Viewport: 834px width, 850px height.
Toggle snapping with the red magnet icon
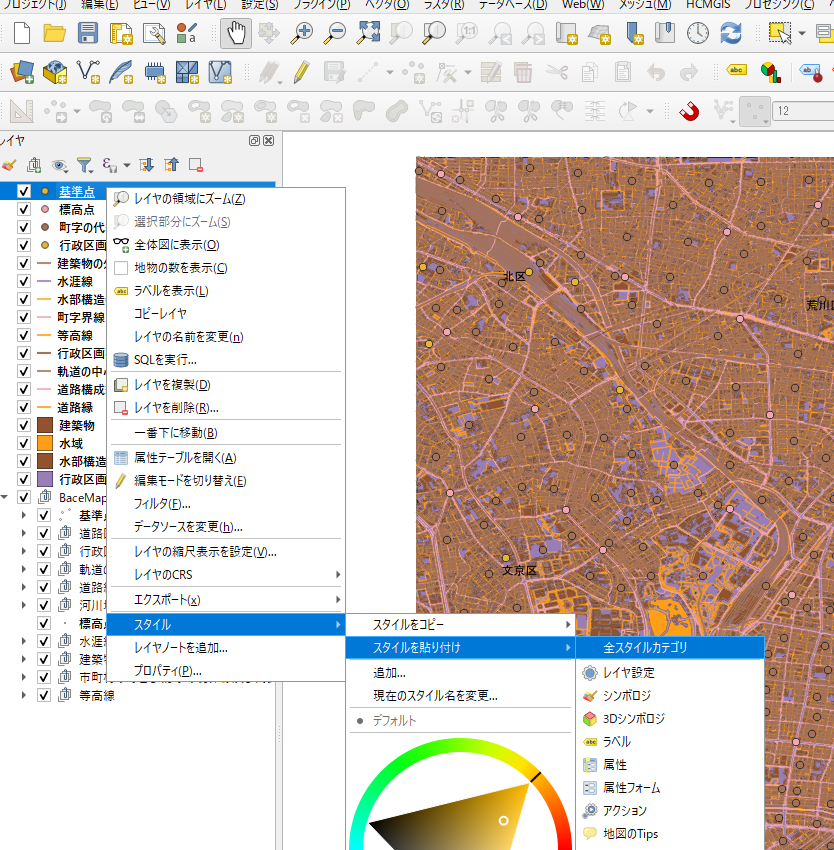coord(689,110)
